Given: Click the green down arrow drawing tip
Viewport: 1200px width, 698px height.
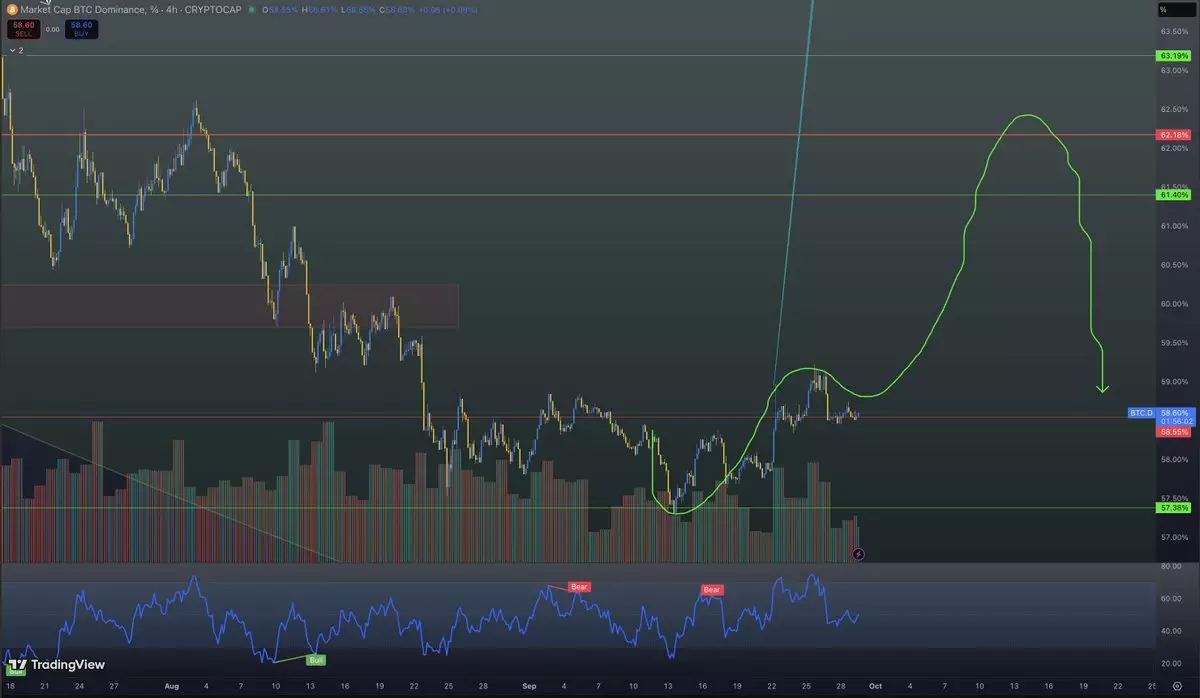Looking at the screenshot, I should [x=1103, y=389].
